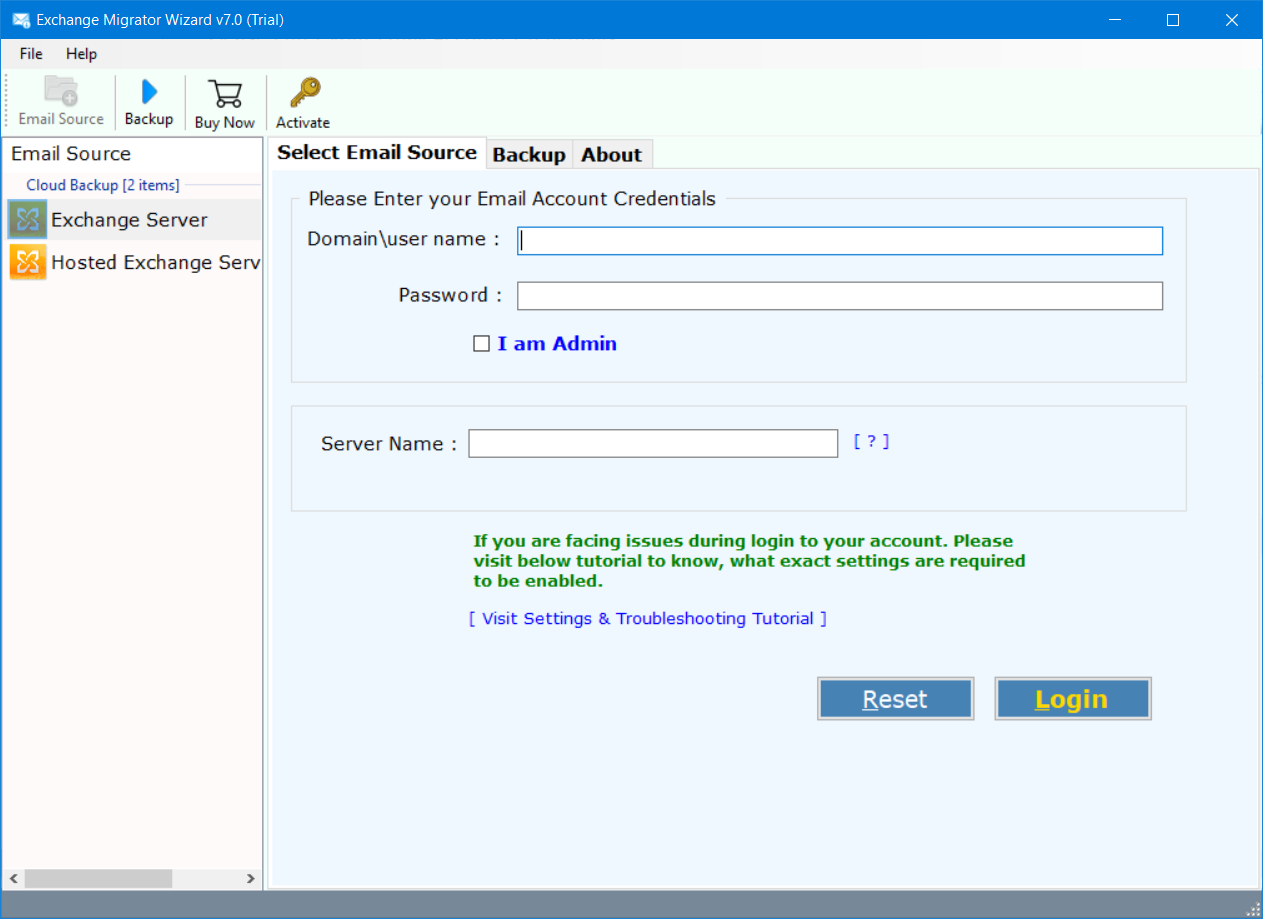Viewport: 1263px width, 919px height.
Task: Click the Email Source panel heading
Action: click(x=71, y=154)
